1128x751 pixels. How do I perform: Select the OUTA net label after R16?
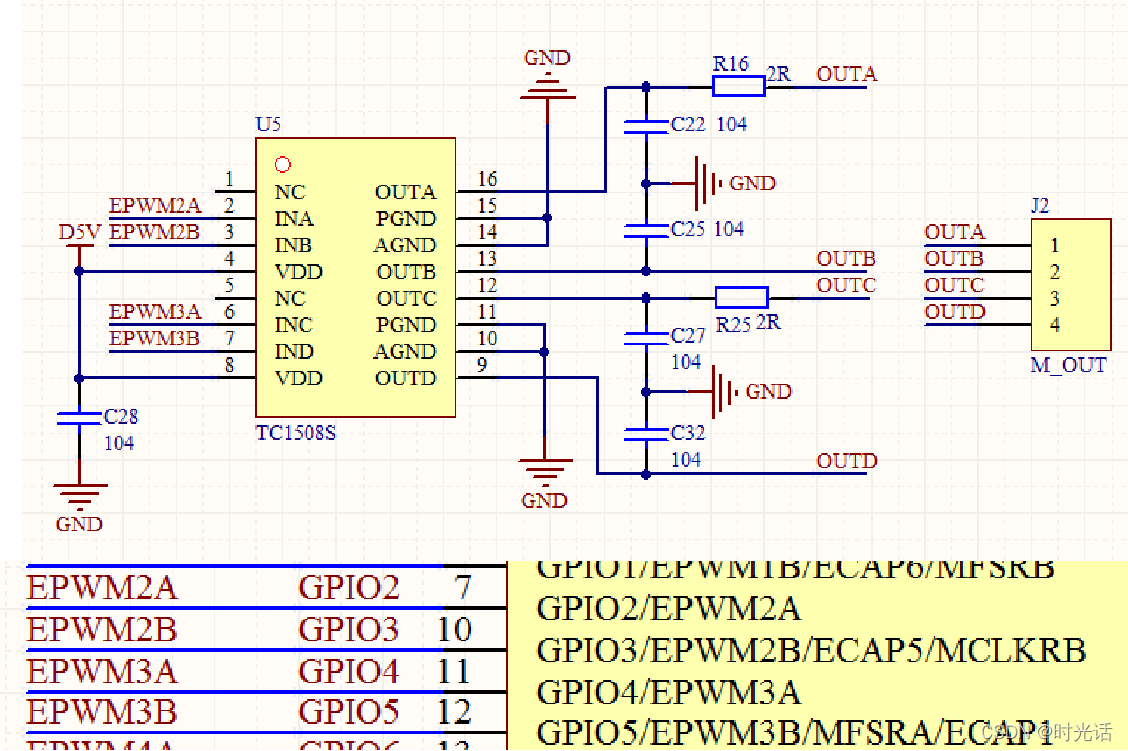coord(847,74)
